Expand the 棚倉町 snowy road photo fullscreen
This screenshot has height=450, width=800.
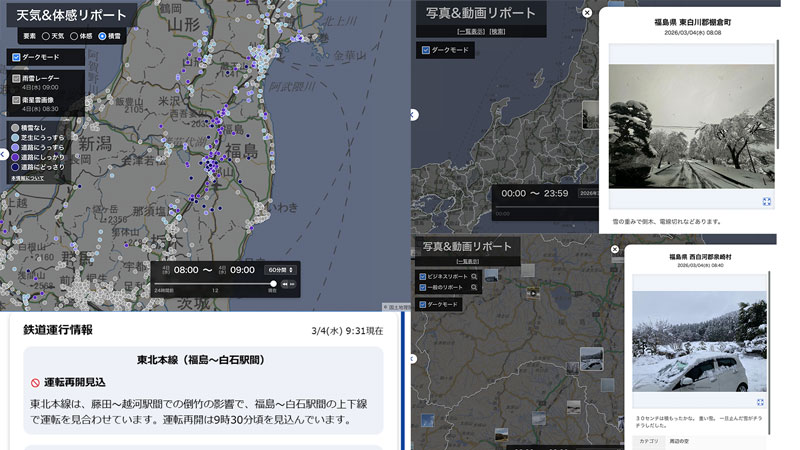pyautogui.click(x=767, y=201)
